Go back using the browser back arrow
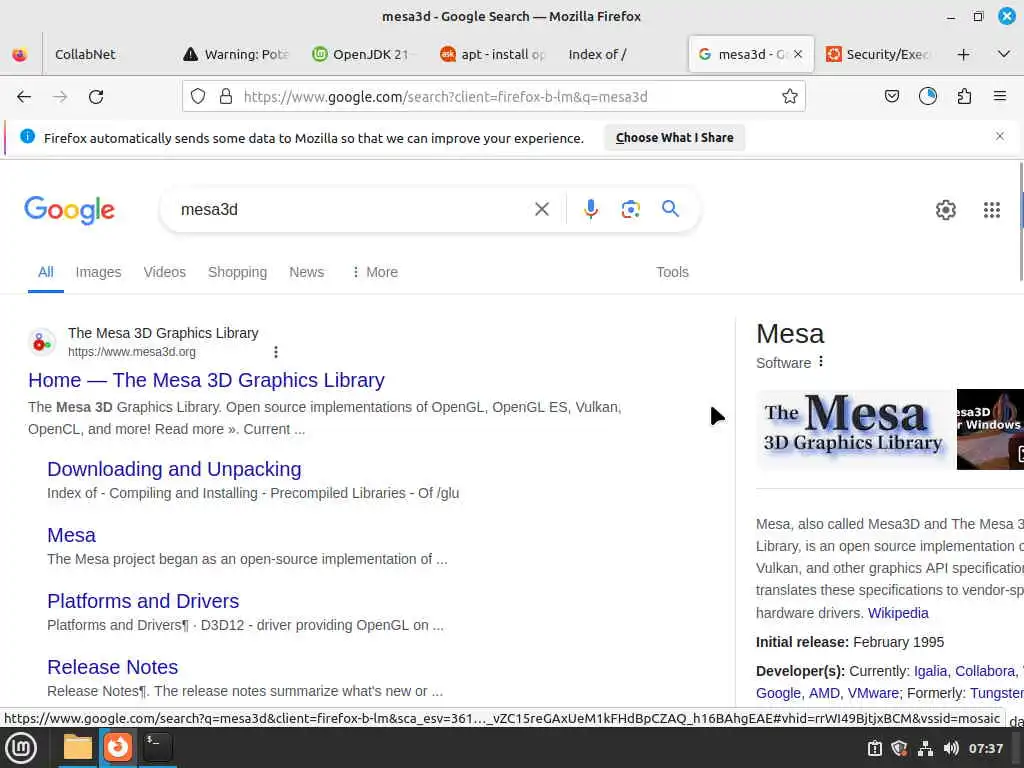This screenshot has height=768, width=1024. coord(24,97)
